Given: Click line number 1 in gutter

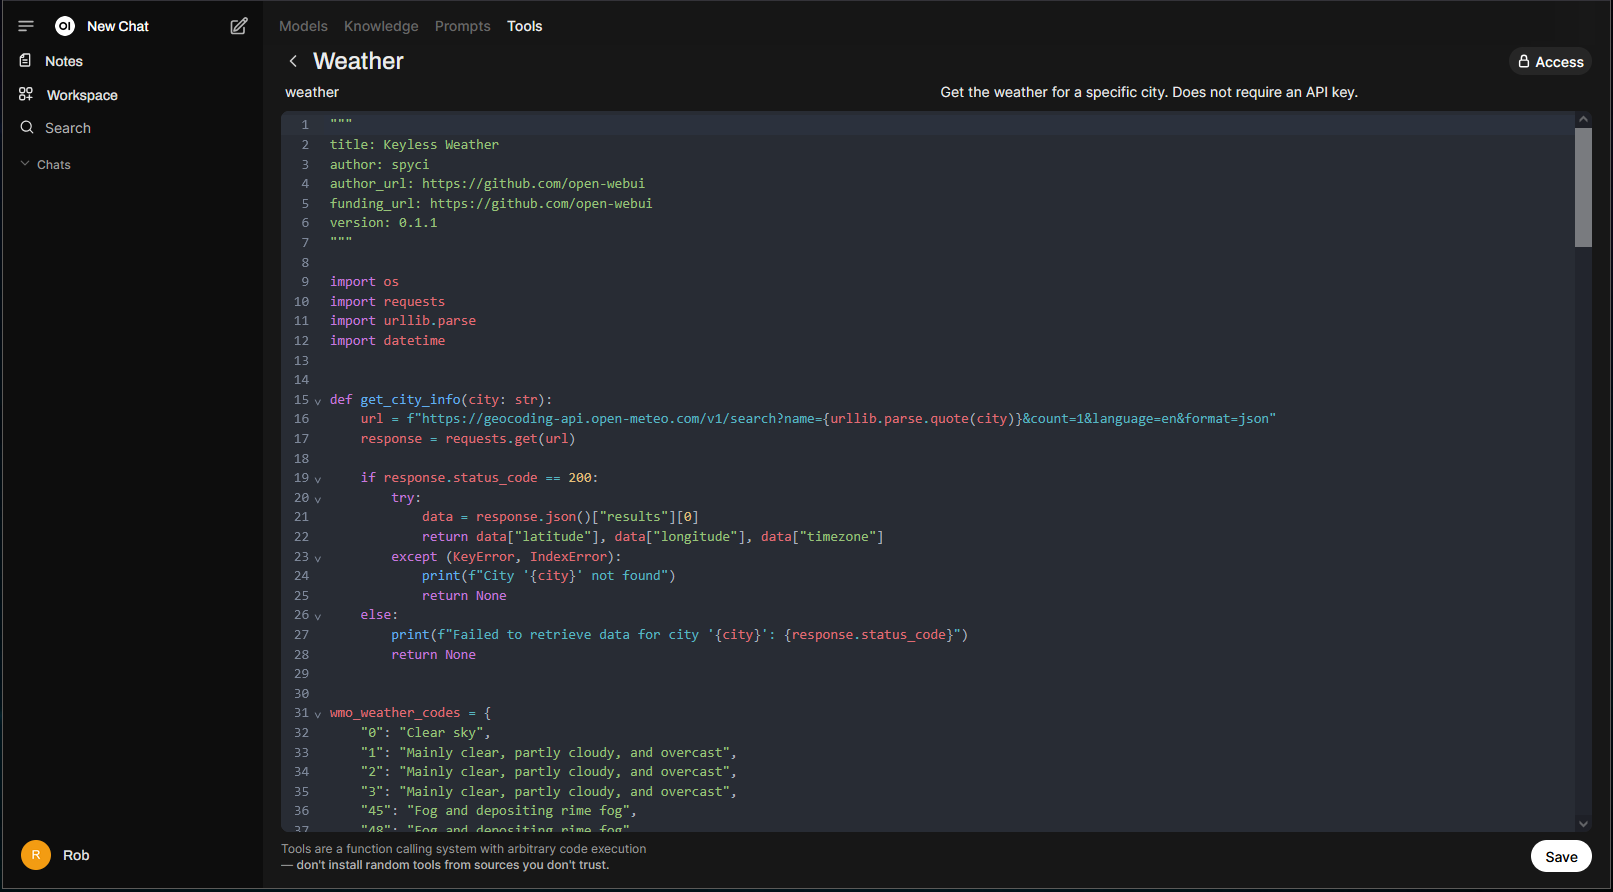Looking at the screenshot, I should [x=305, y=125].
